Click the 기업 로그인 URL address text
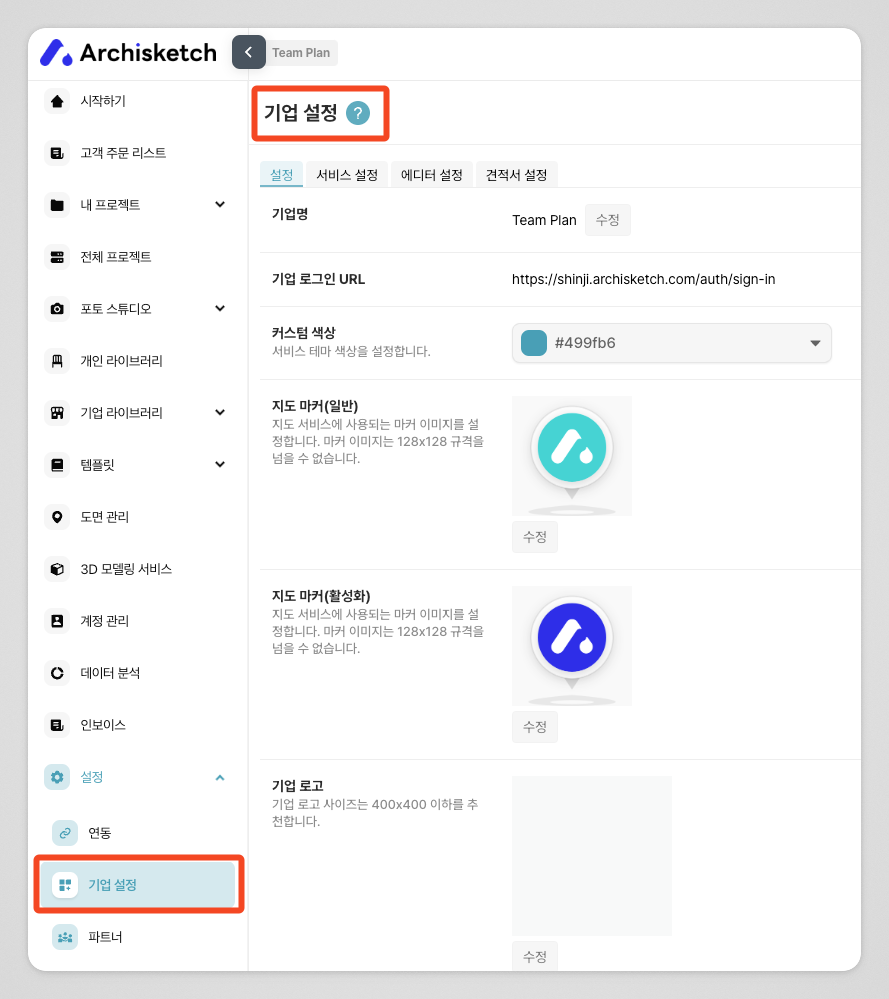 tap(644, 279)
